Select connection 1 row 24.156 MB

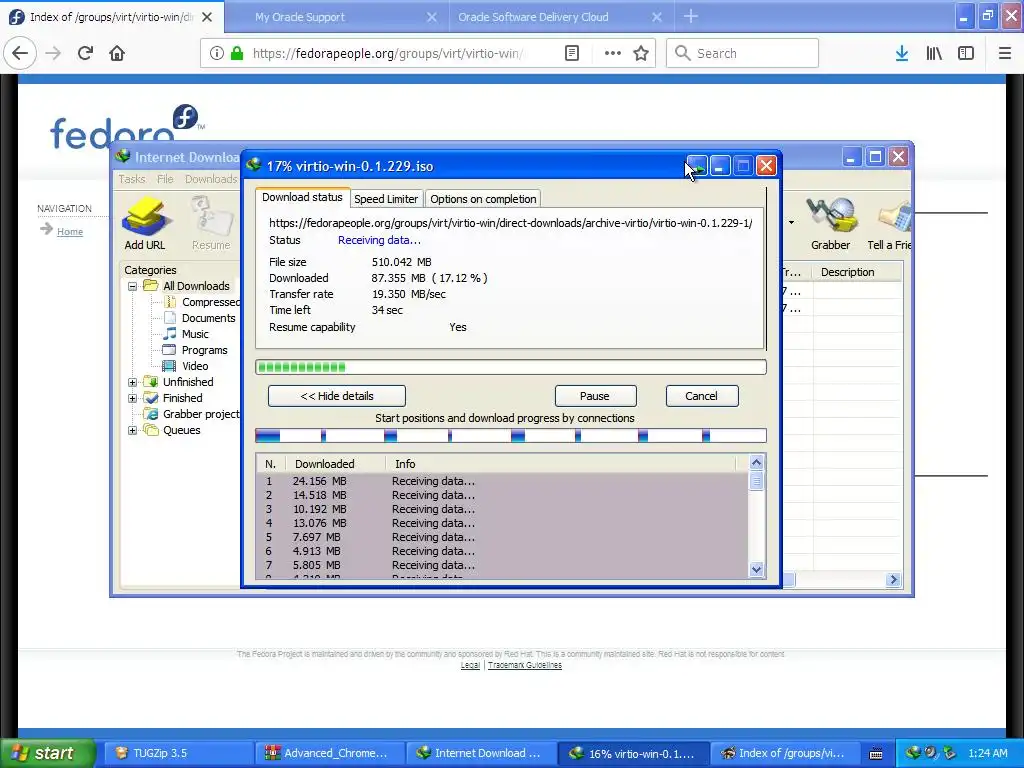click(x=503, y=481)
